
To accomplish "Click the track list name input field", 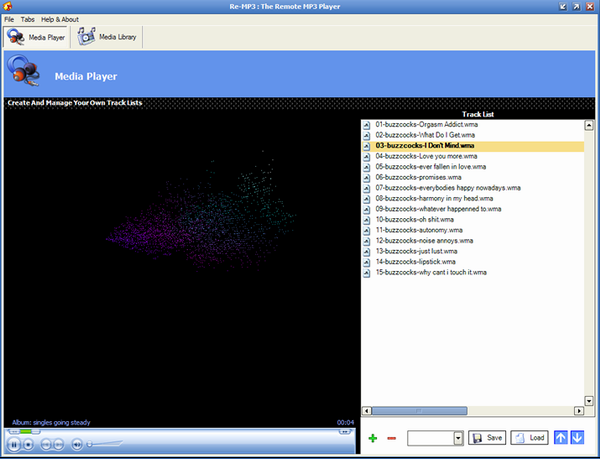I will (430, 438).
